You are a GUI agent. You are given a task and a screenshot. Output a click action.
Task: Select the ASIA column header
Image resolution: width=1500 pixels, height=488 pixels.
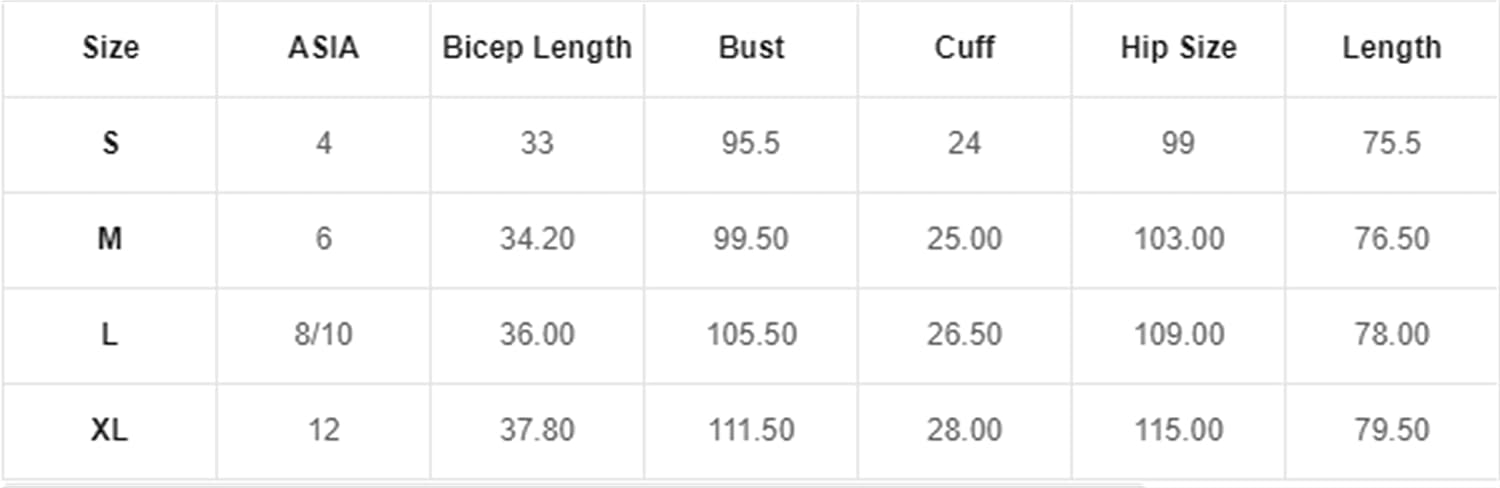tap(323, 48)
